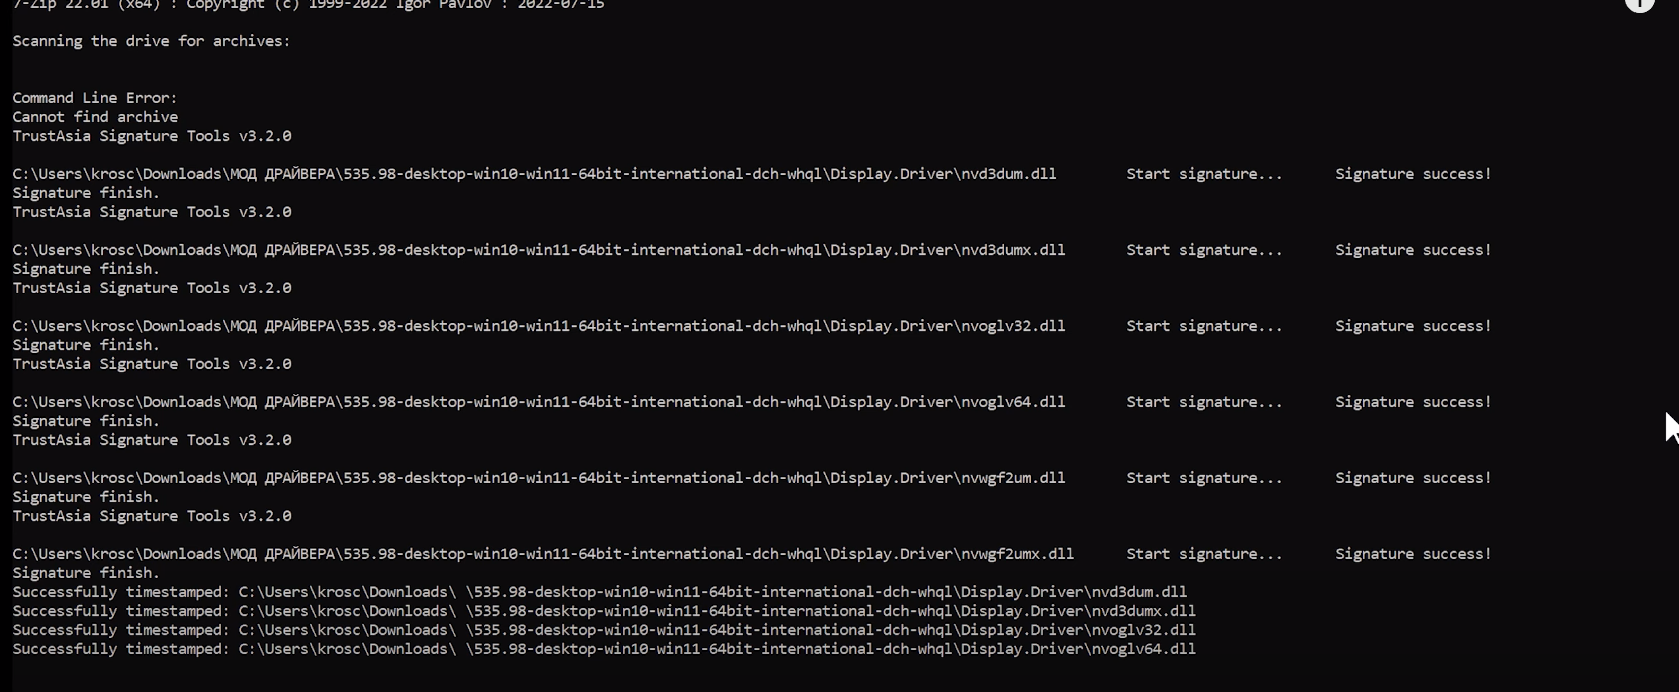Select the 'Successfully timestamped' line for nvoglv64.dll
This screenshot has width=1679, height=692.
604,649
